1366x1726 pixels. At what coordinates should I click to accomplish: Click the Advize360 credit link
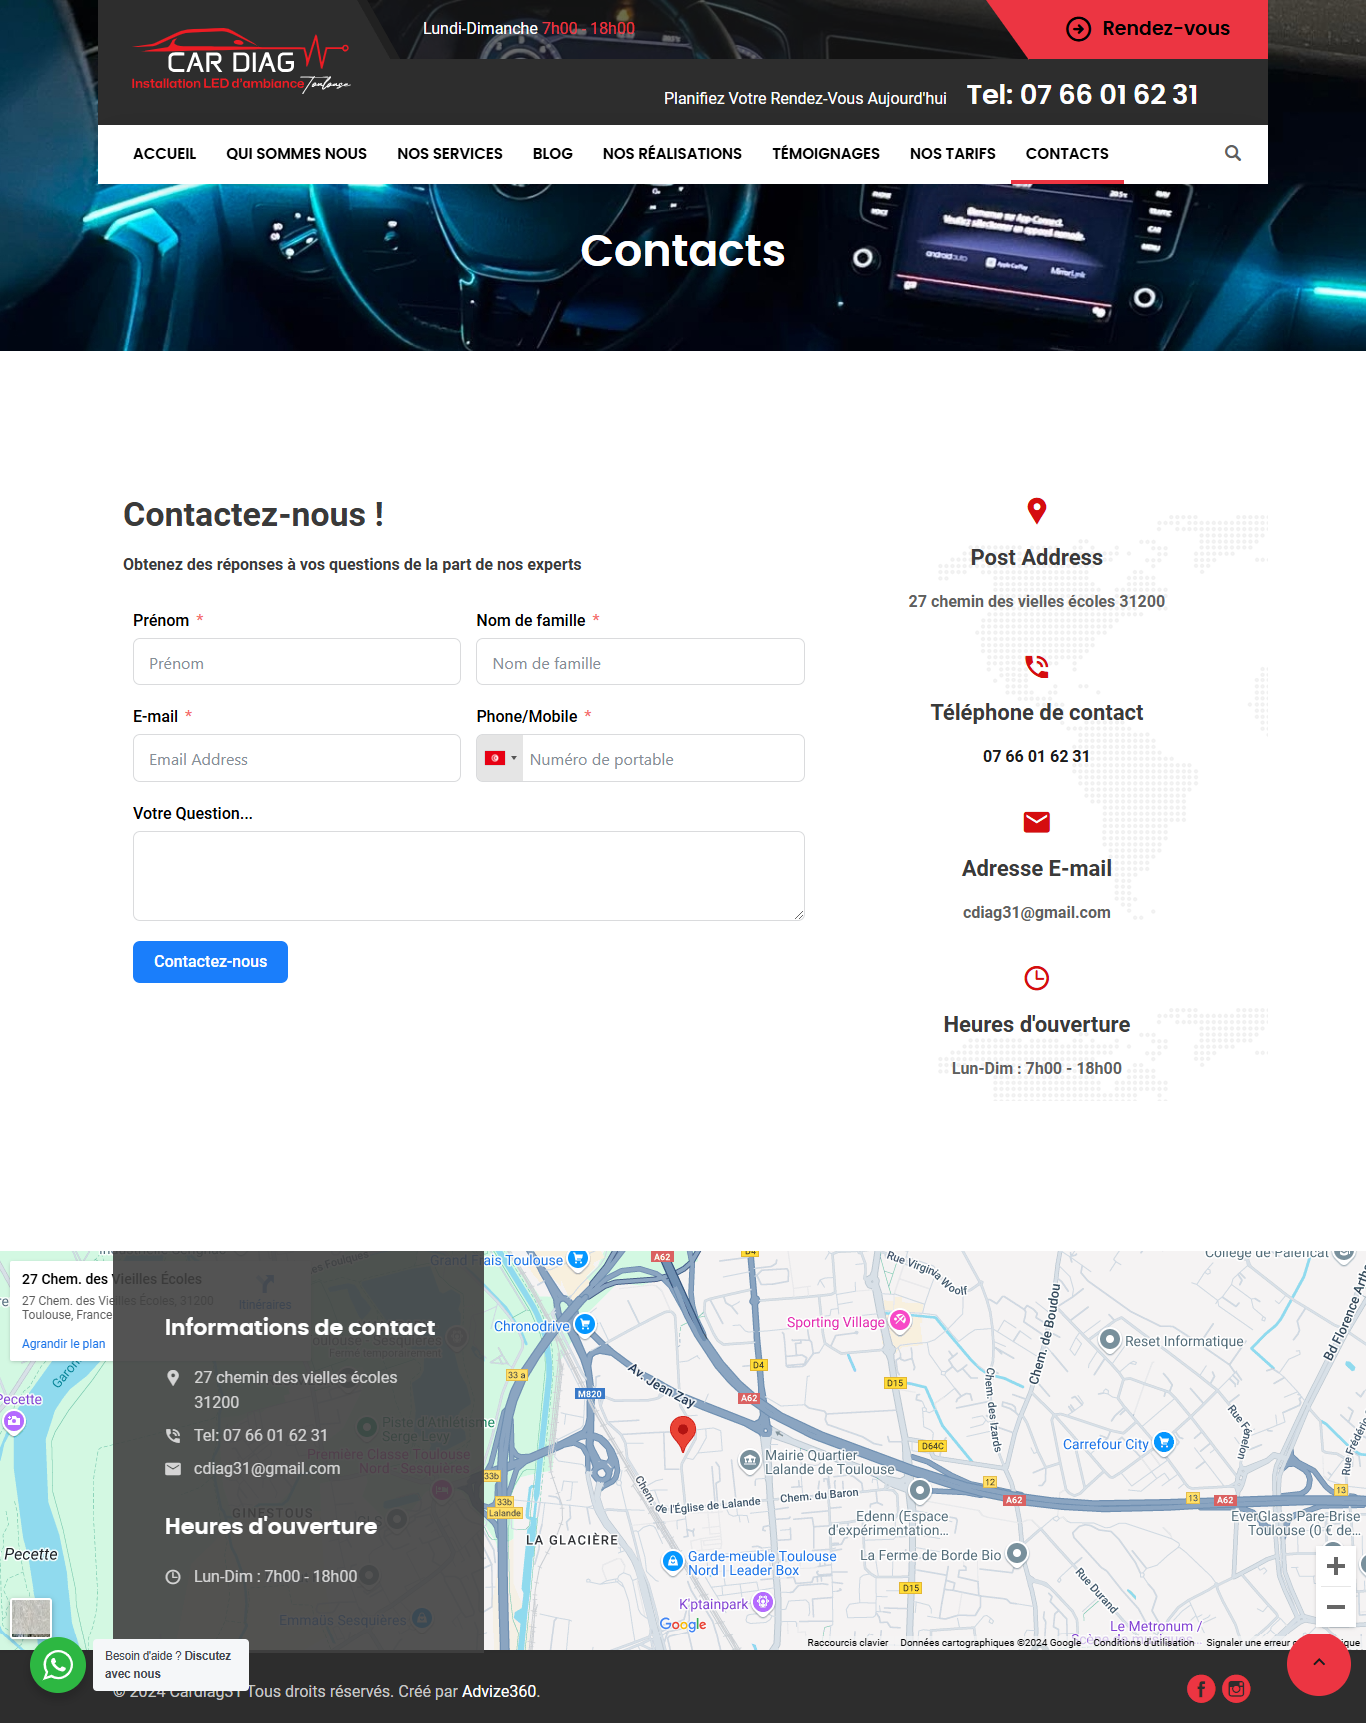(499, 1691)
